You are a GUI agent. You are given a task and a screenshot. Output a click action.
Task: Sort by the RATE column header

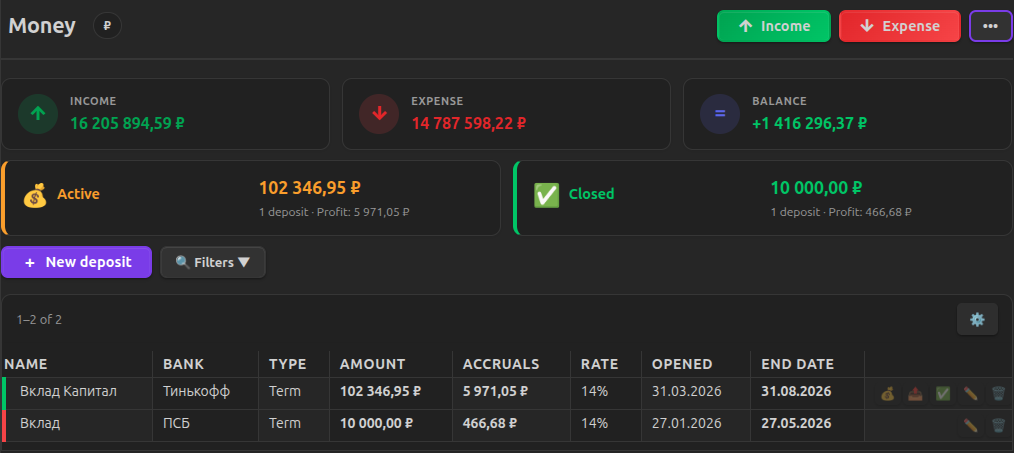pos(599,364)
